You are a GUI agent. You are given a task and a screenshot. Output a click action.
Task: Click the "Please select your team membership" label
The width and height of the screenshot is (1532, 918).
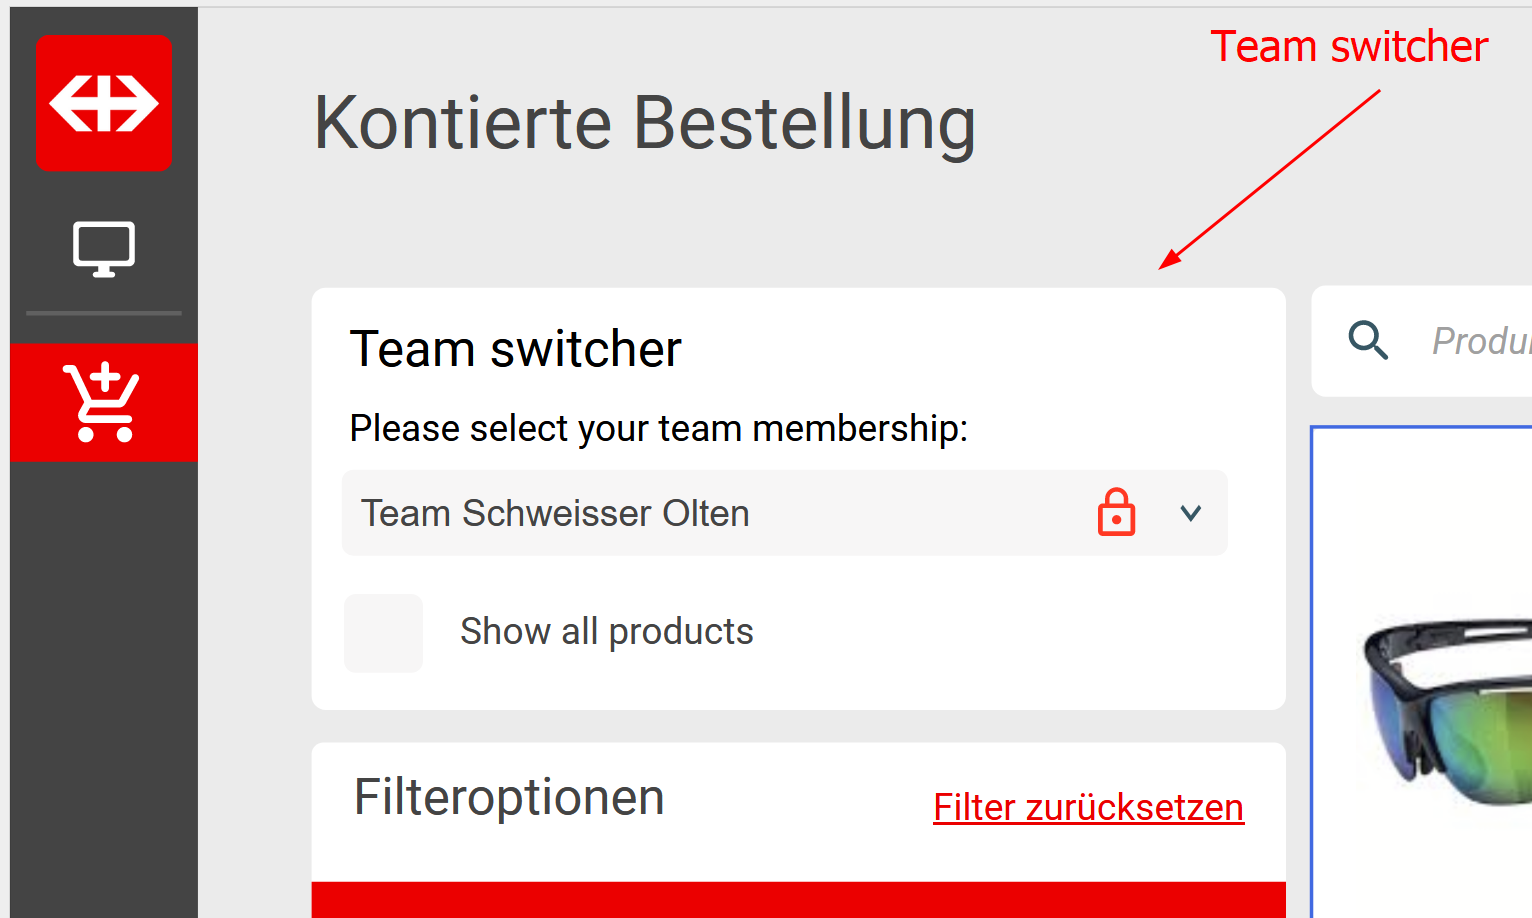coord(658,428)
